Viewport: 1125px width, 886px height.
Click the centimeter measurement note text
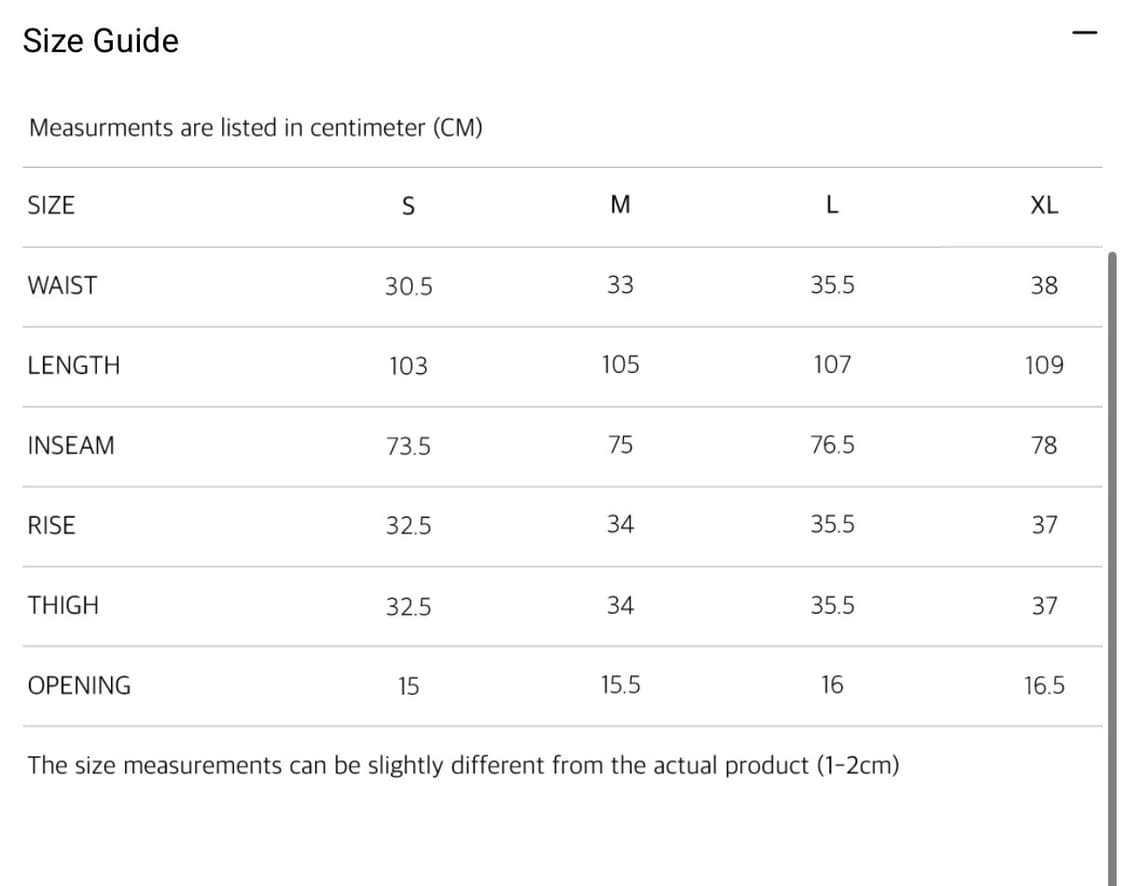pos(255,128)
